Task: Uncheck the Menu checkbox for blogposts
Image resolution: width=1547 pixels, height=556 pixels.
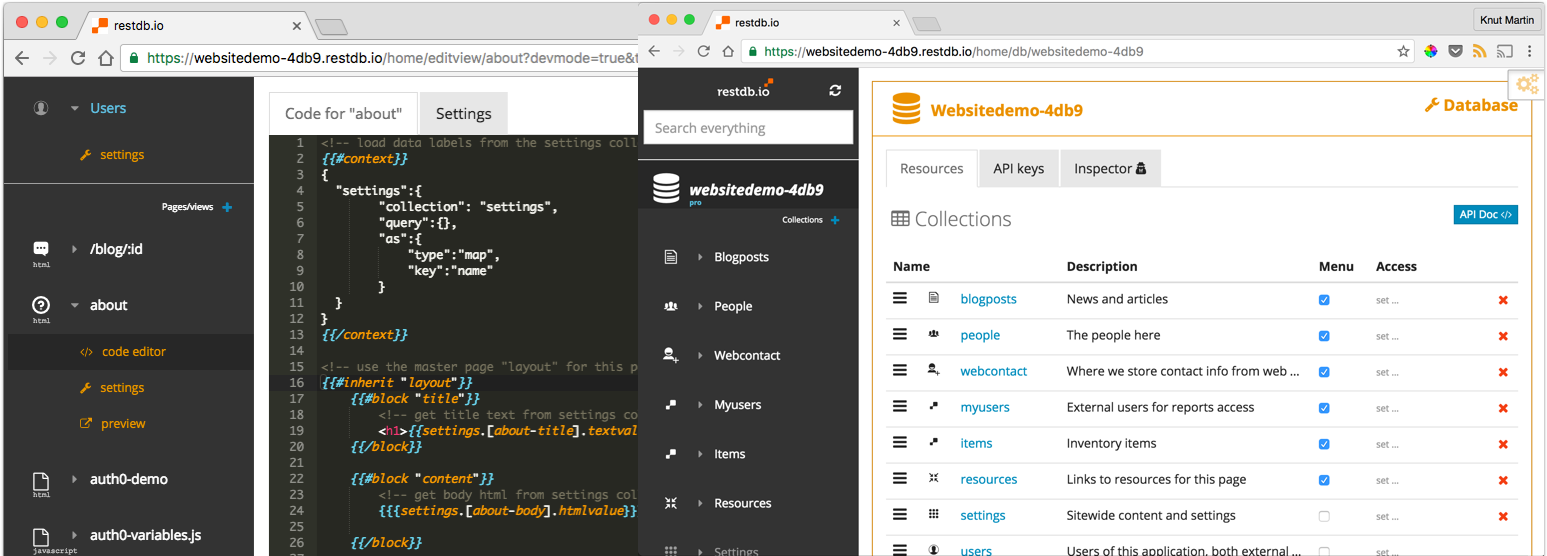Action: point(1324,300)
